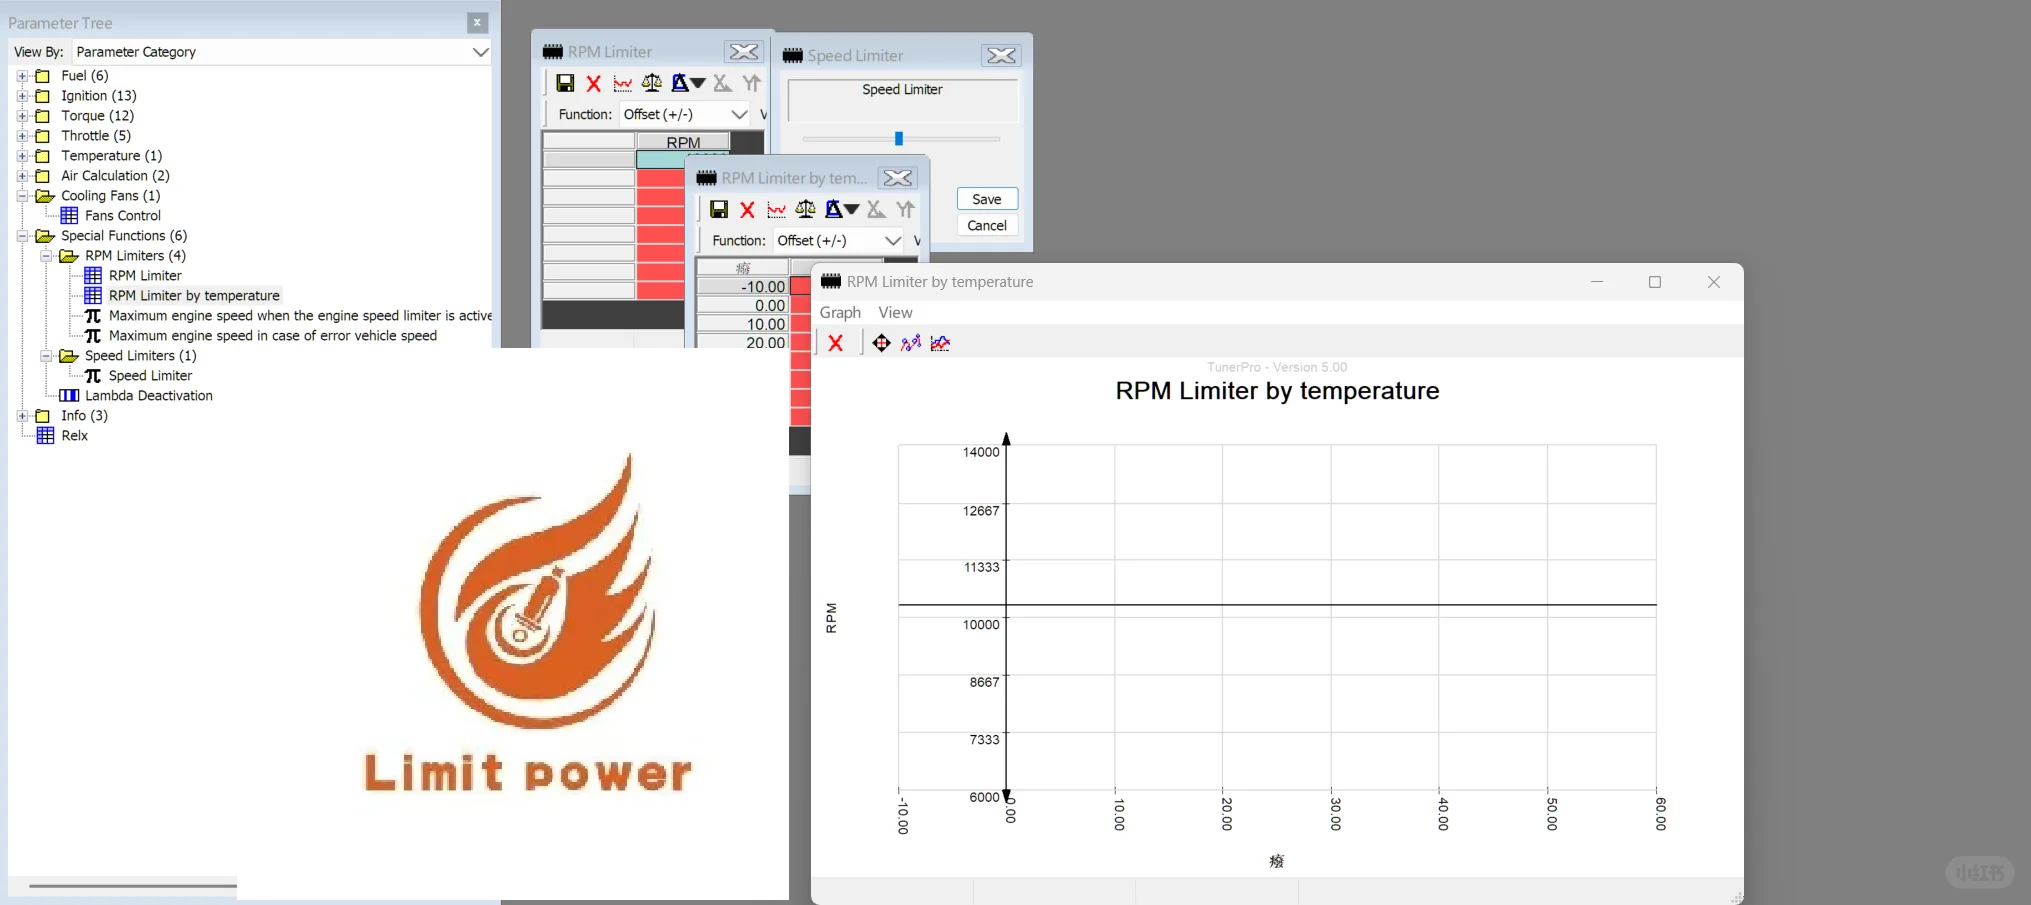Image resolution: width=2031 pixels, height=905 pixels.
Task: Expand the Info (3) category
Action: click(22, 415)
